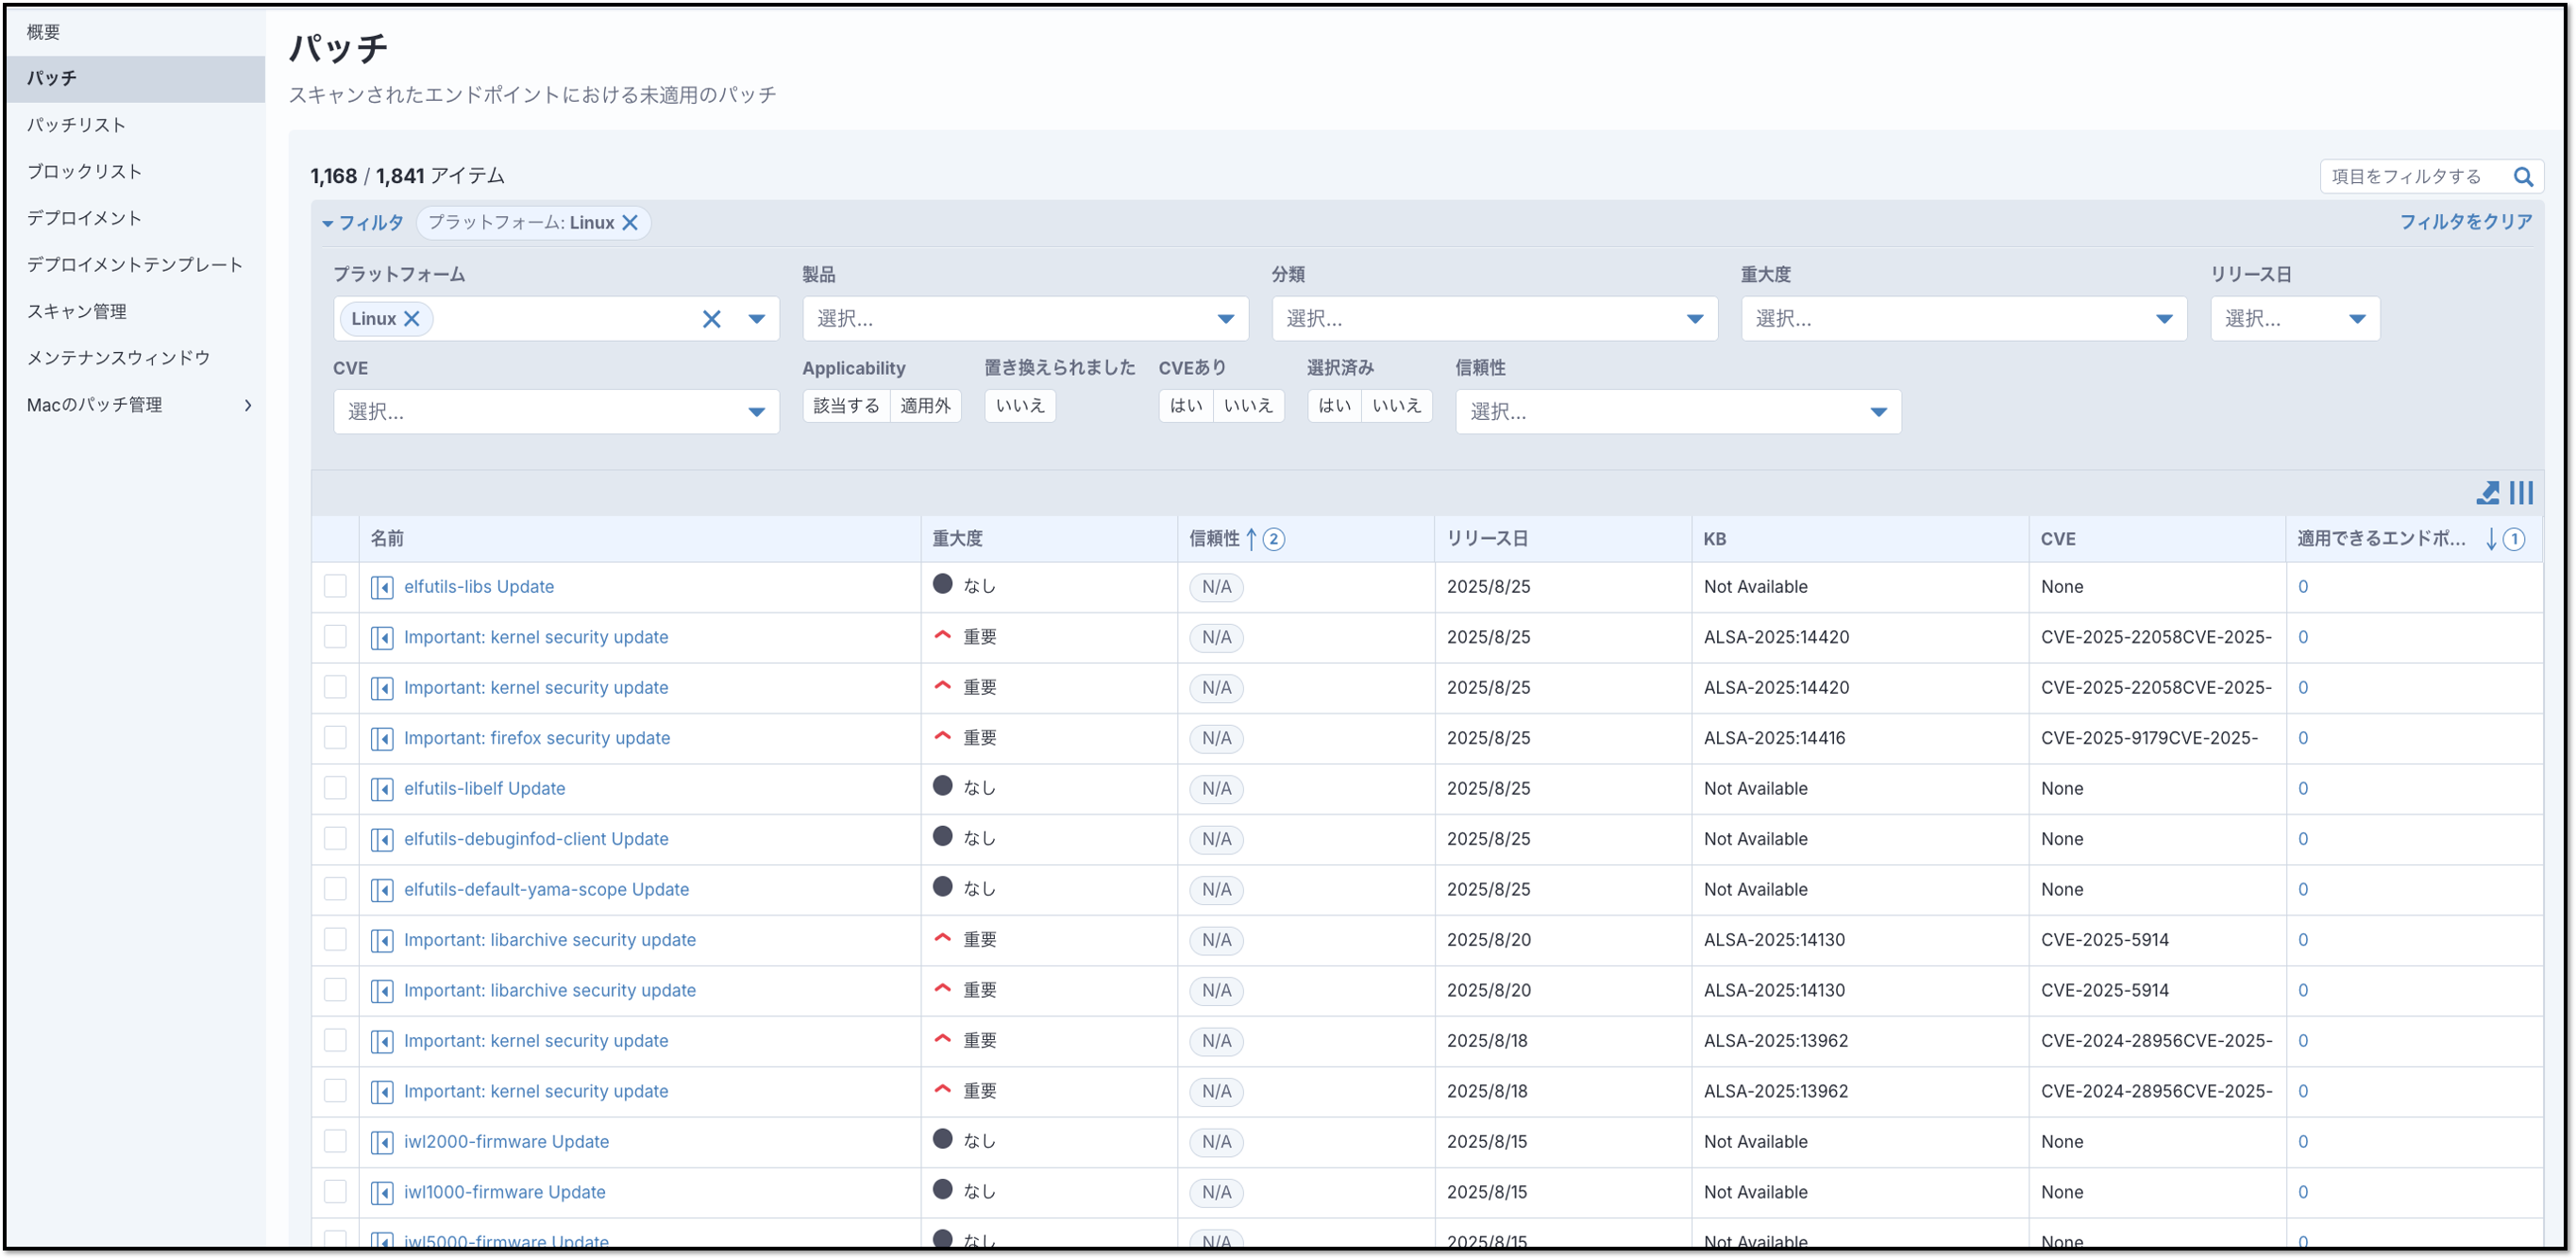This screenshot has height=1259, width=2576.
Task: Toggle the 該当する Applicability filter
Action: tap(846, 406)
